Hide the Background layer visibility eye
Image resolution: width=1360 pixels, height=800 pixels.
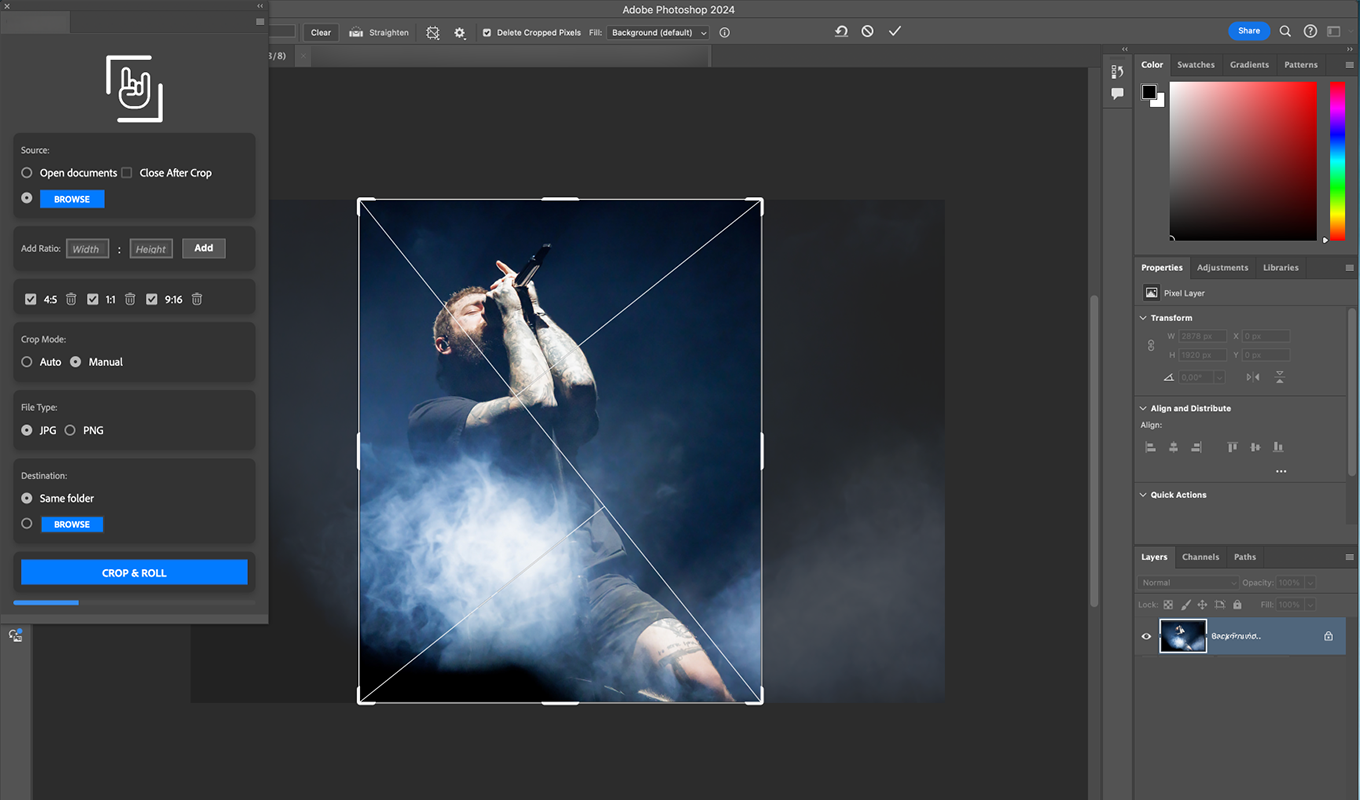(x=1145, y=636)
